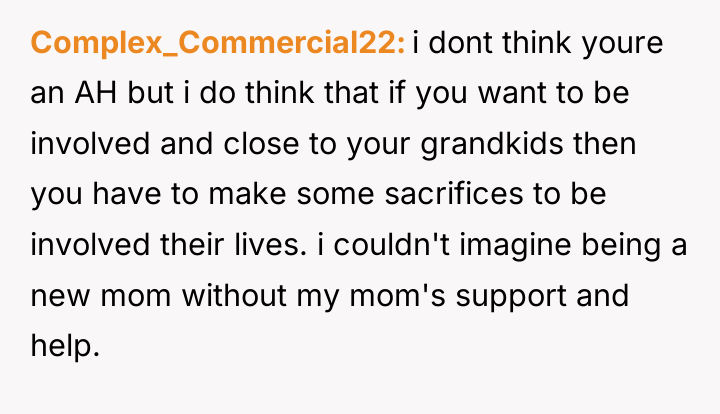Open the Complex_Commercial22 user profile link
This screenshot has height=414, width=720.
click(218, 43)
